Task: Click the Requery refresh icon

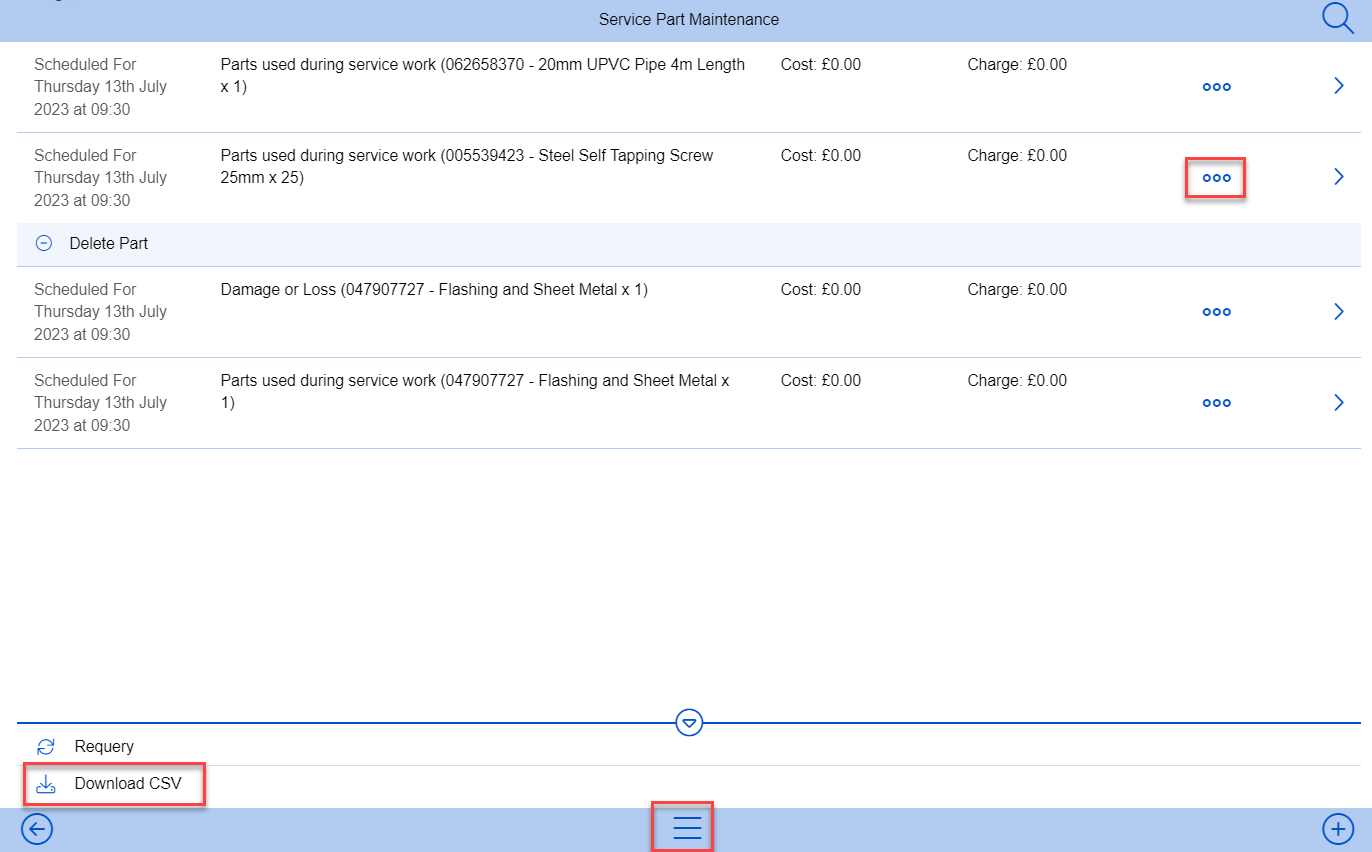Action: pyautogui.click(x=45, y=747)
